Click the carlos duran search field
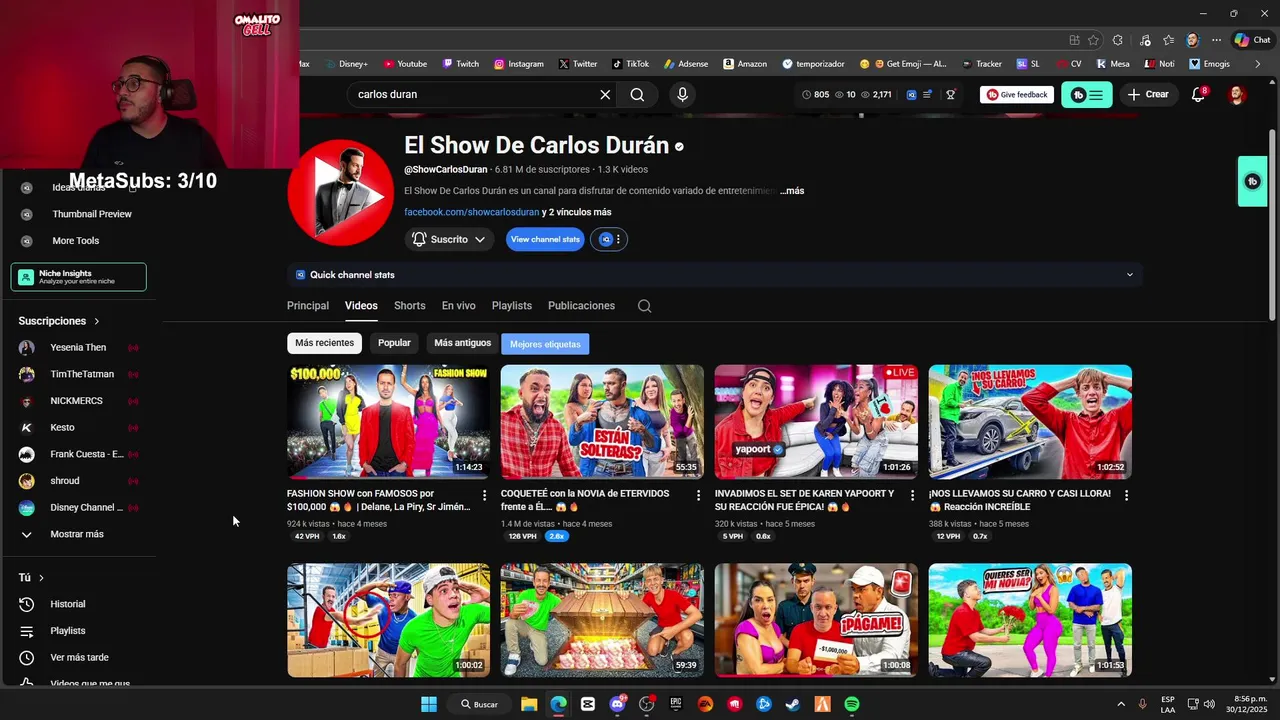The width and height of the screenshot is (1280, 720). (x=475, y=94)
